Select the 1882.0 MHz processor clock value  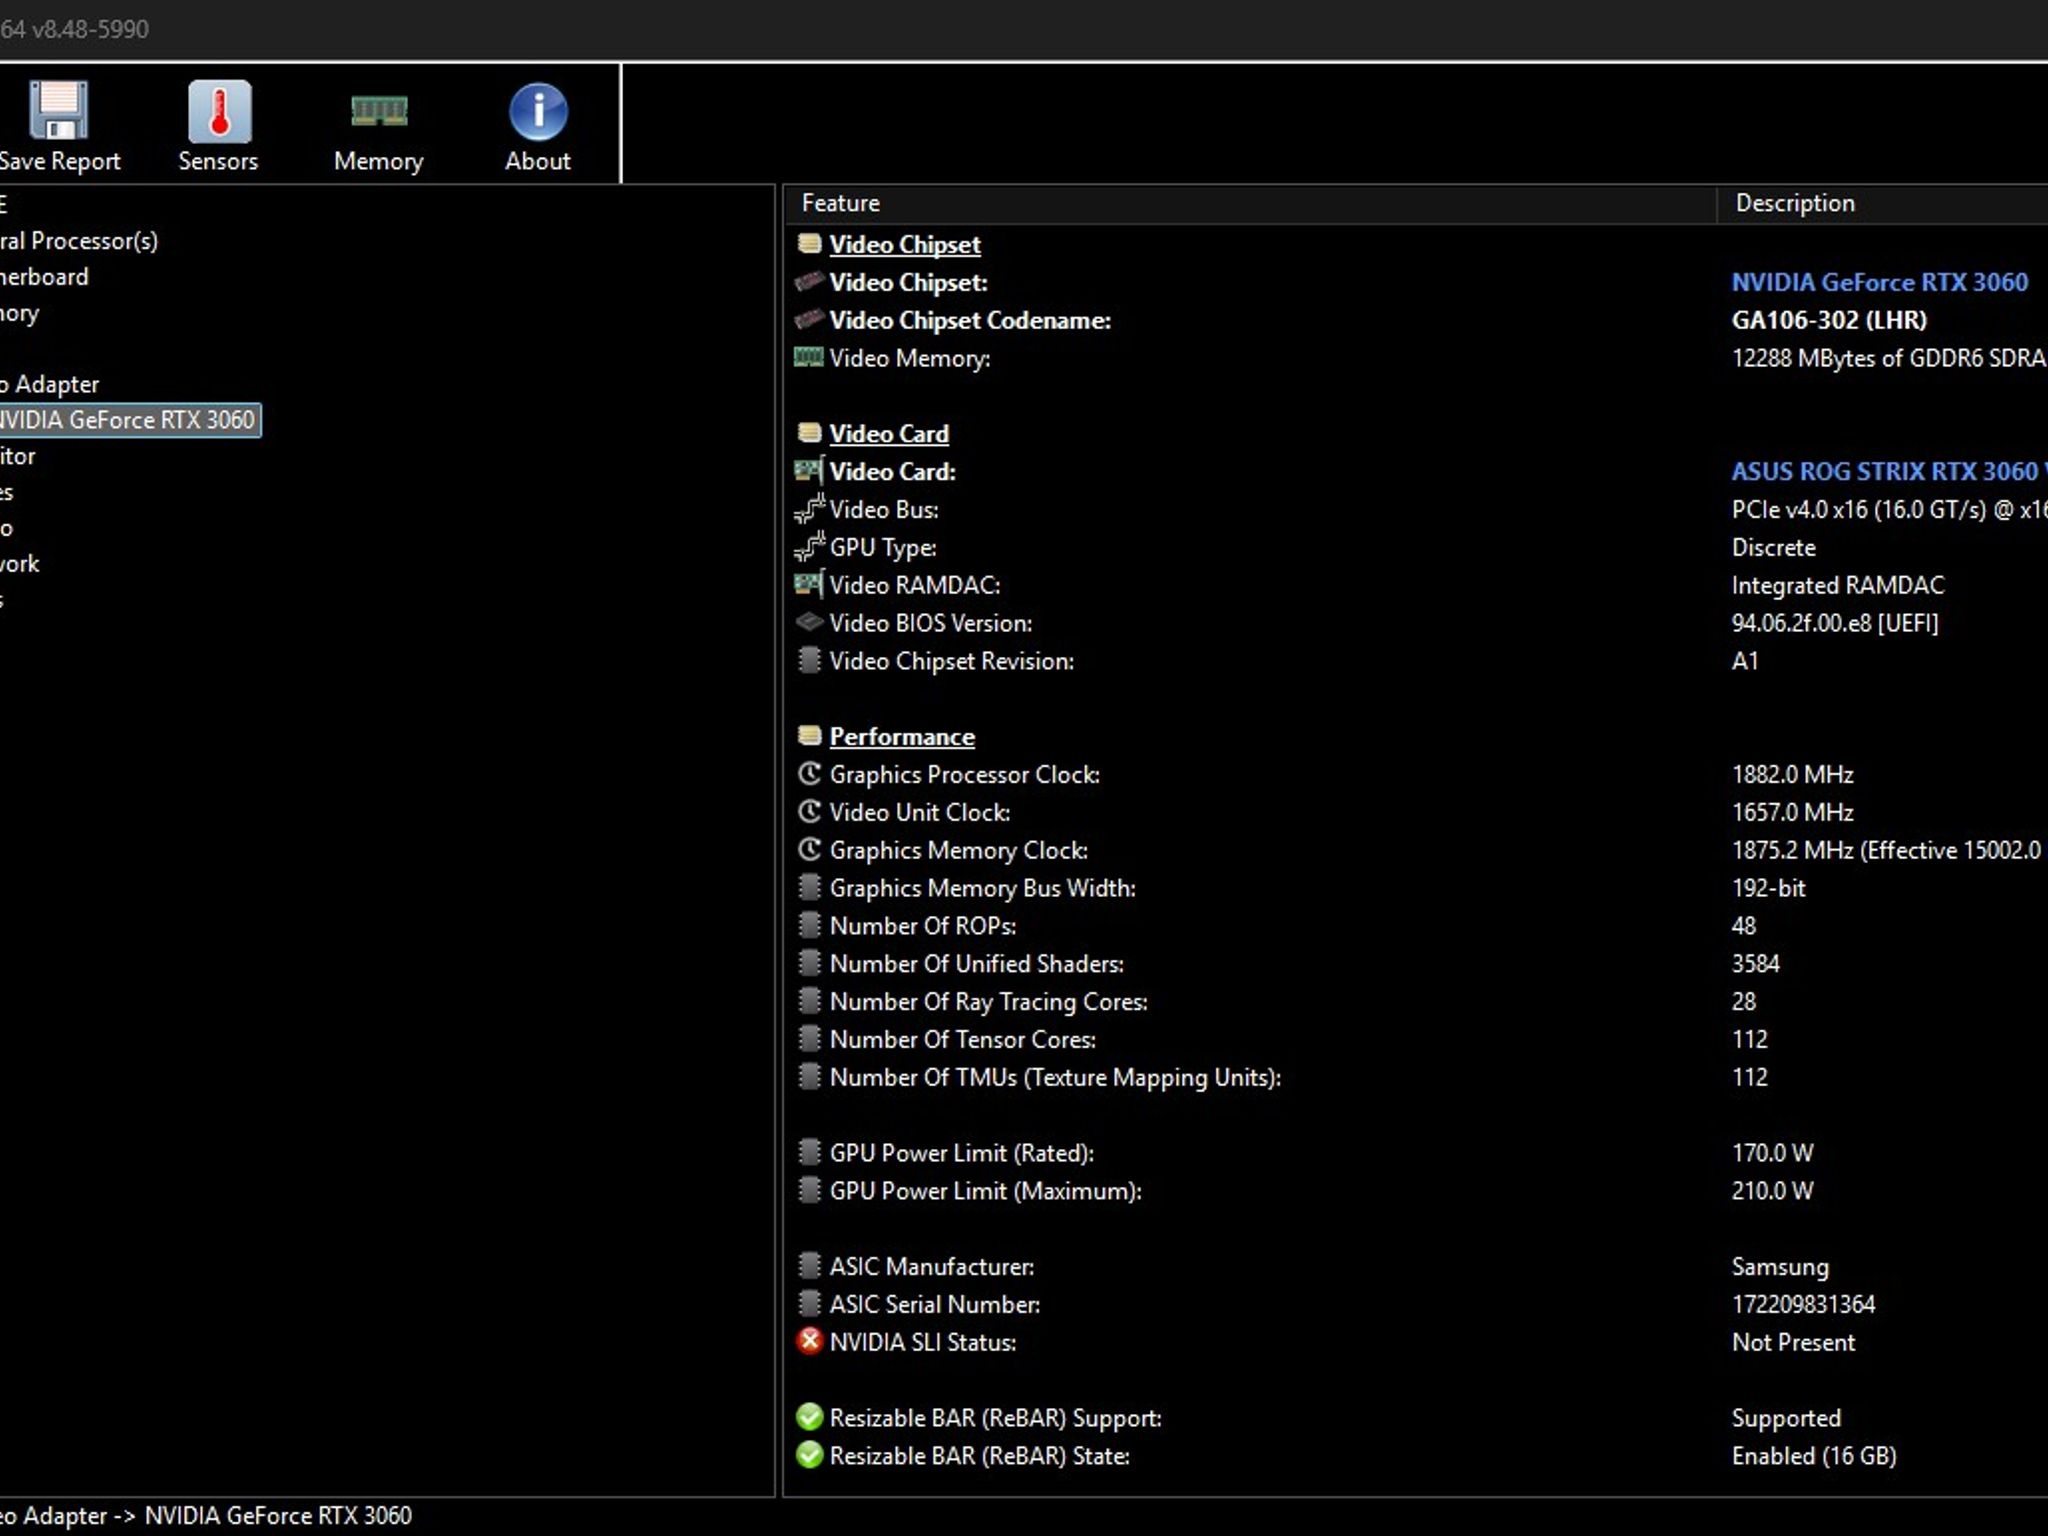click(x=1792, y=774)
